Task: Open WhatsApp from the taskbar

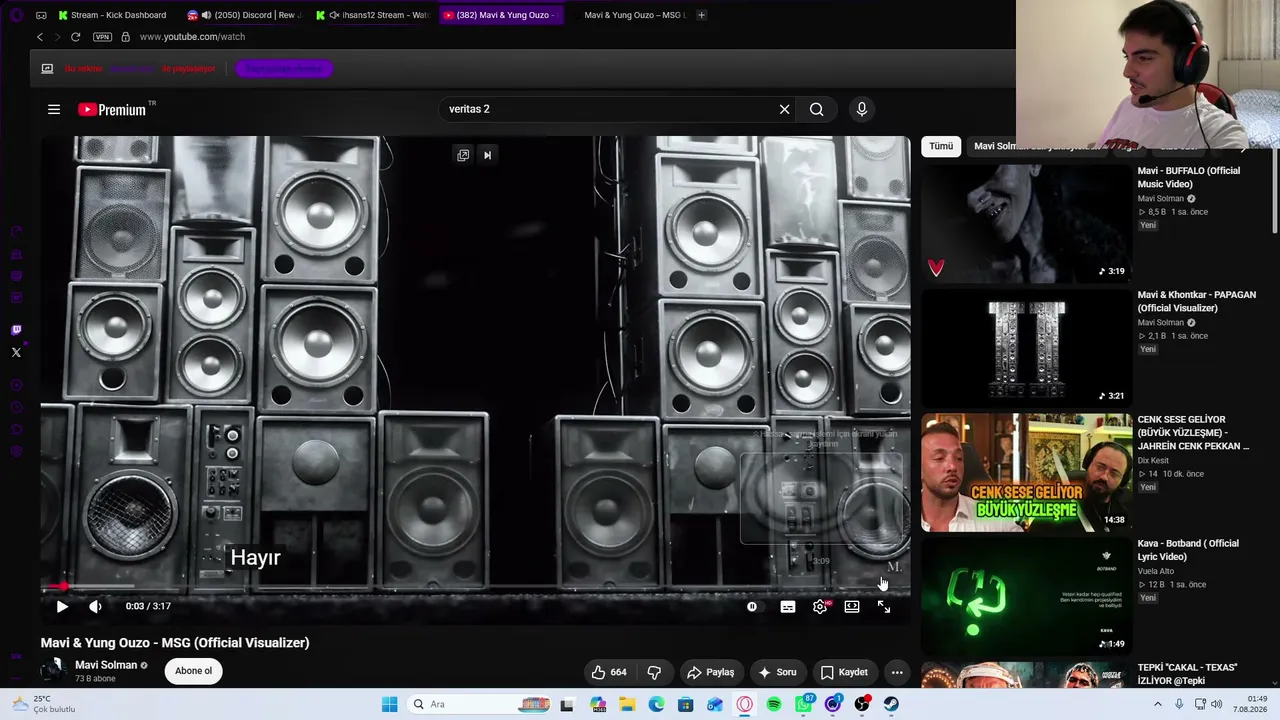Action: (804, 704)
